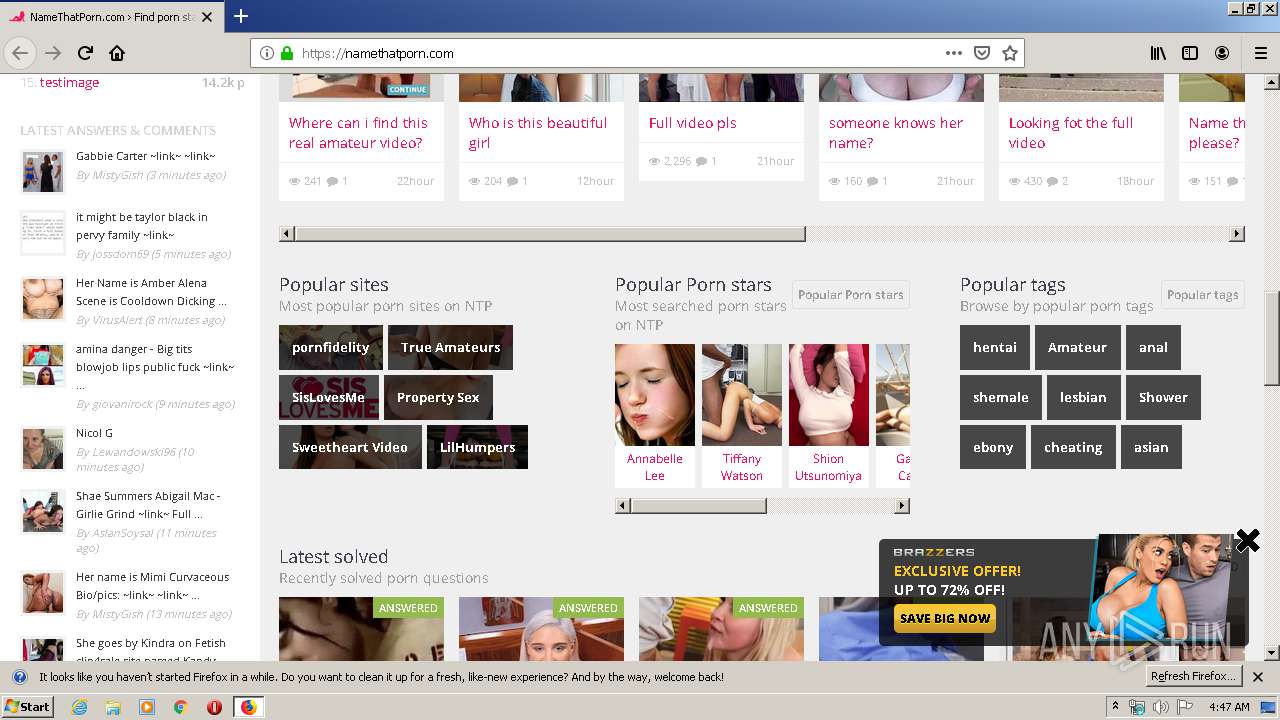Viewport: 1280px width, 720px height.
Task: Launch Internet Explorer from taskbar
Action: (80, 707)
